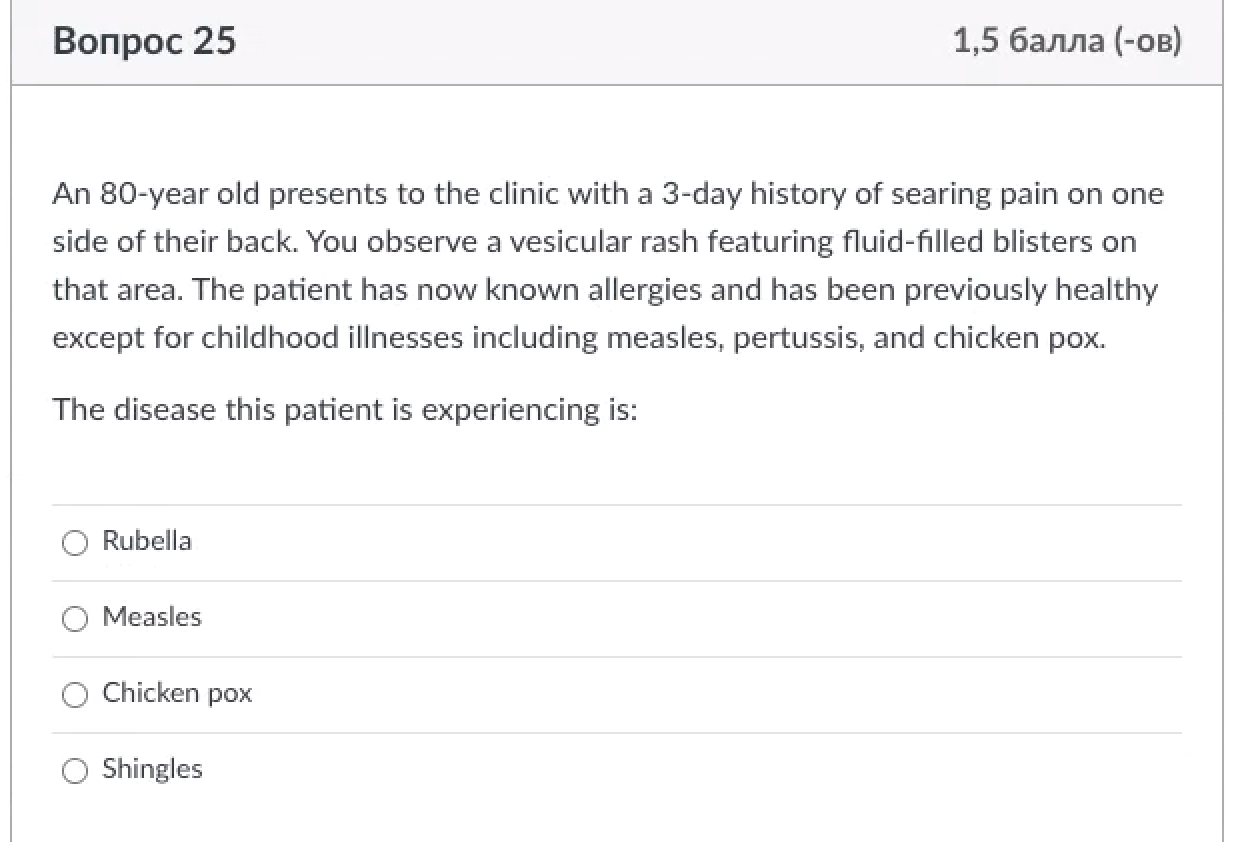Image resolution: width=1240 pixels, height=842 pixels.
Task: Click the "1,5 балла (-ов)" points indicator
Action: pyautogui.click(x=1067, y=41)
